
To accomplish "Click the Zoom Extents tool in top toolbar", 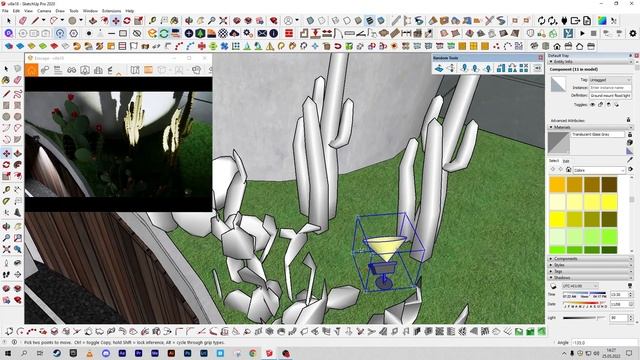I will point(223,20).
